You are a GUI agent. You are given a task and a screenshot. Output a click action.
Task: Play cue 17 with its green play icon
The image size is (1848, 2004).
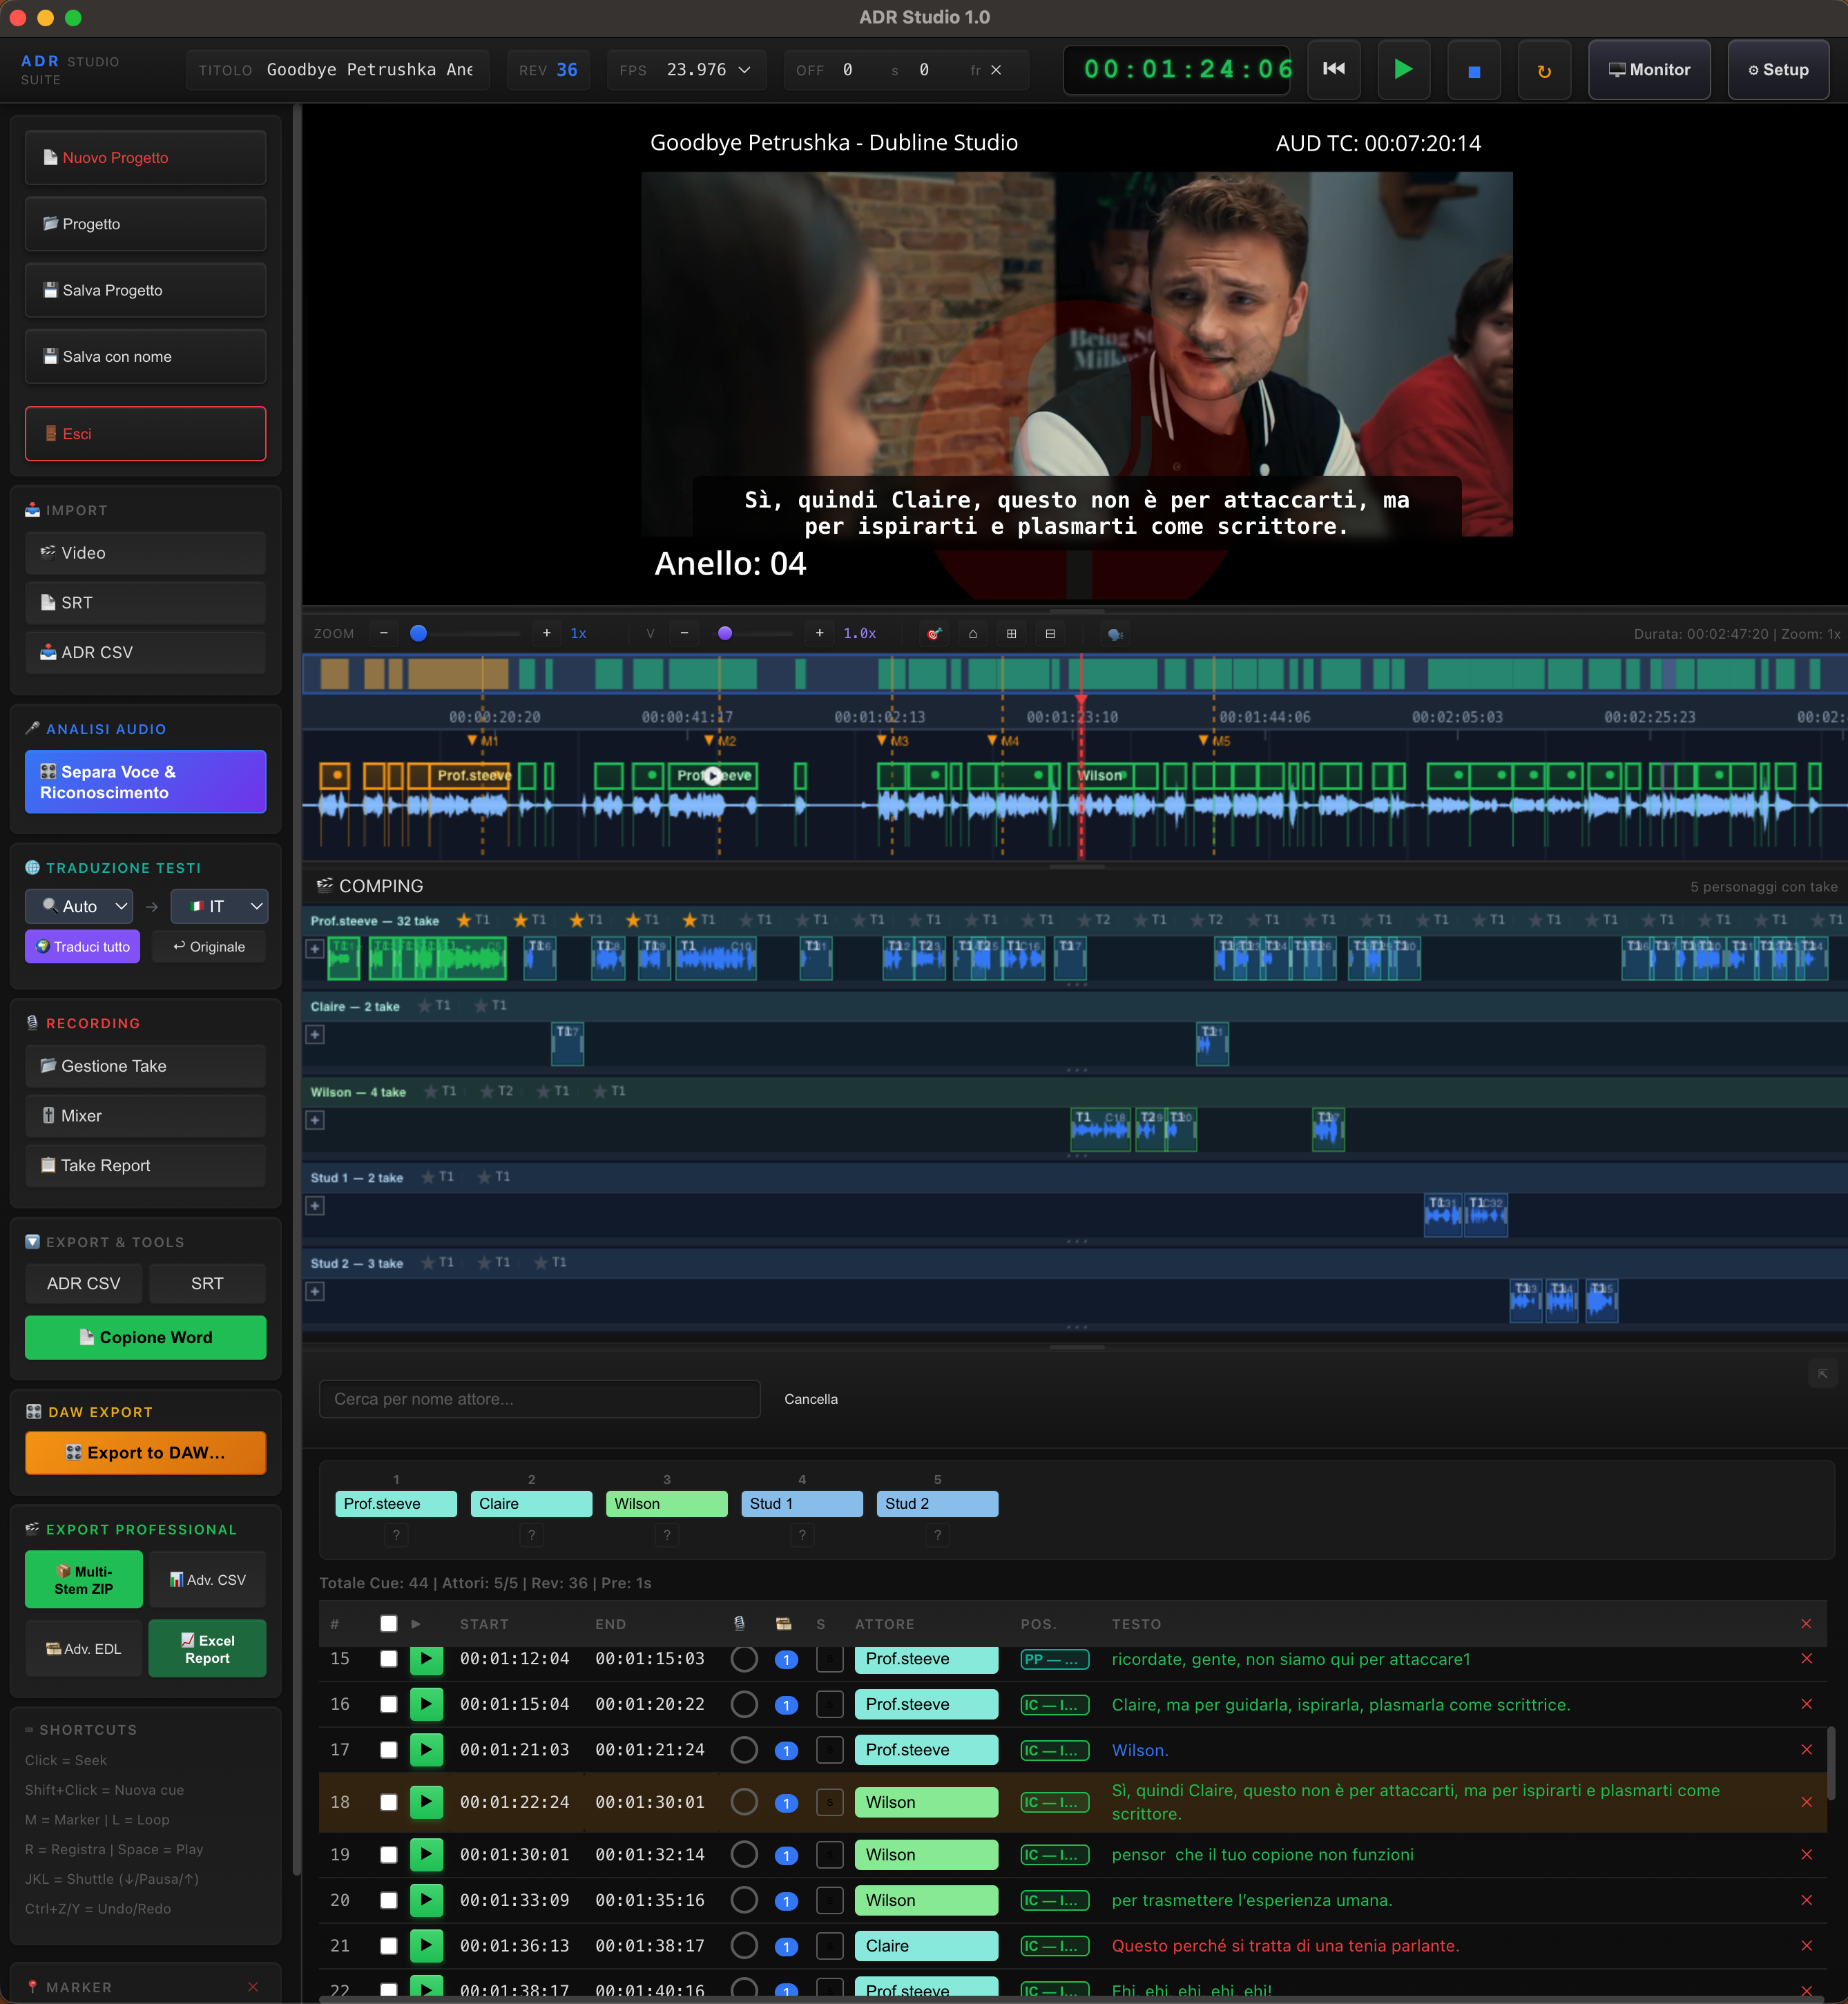click(426, 1750)
